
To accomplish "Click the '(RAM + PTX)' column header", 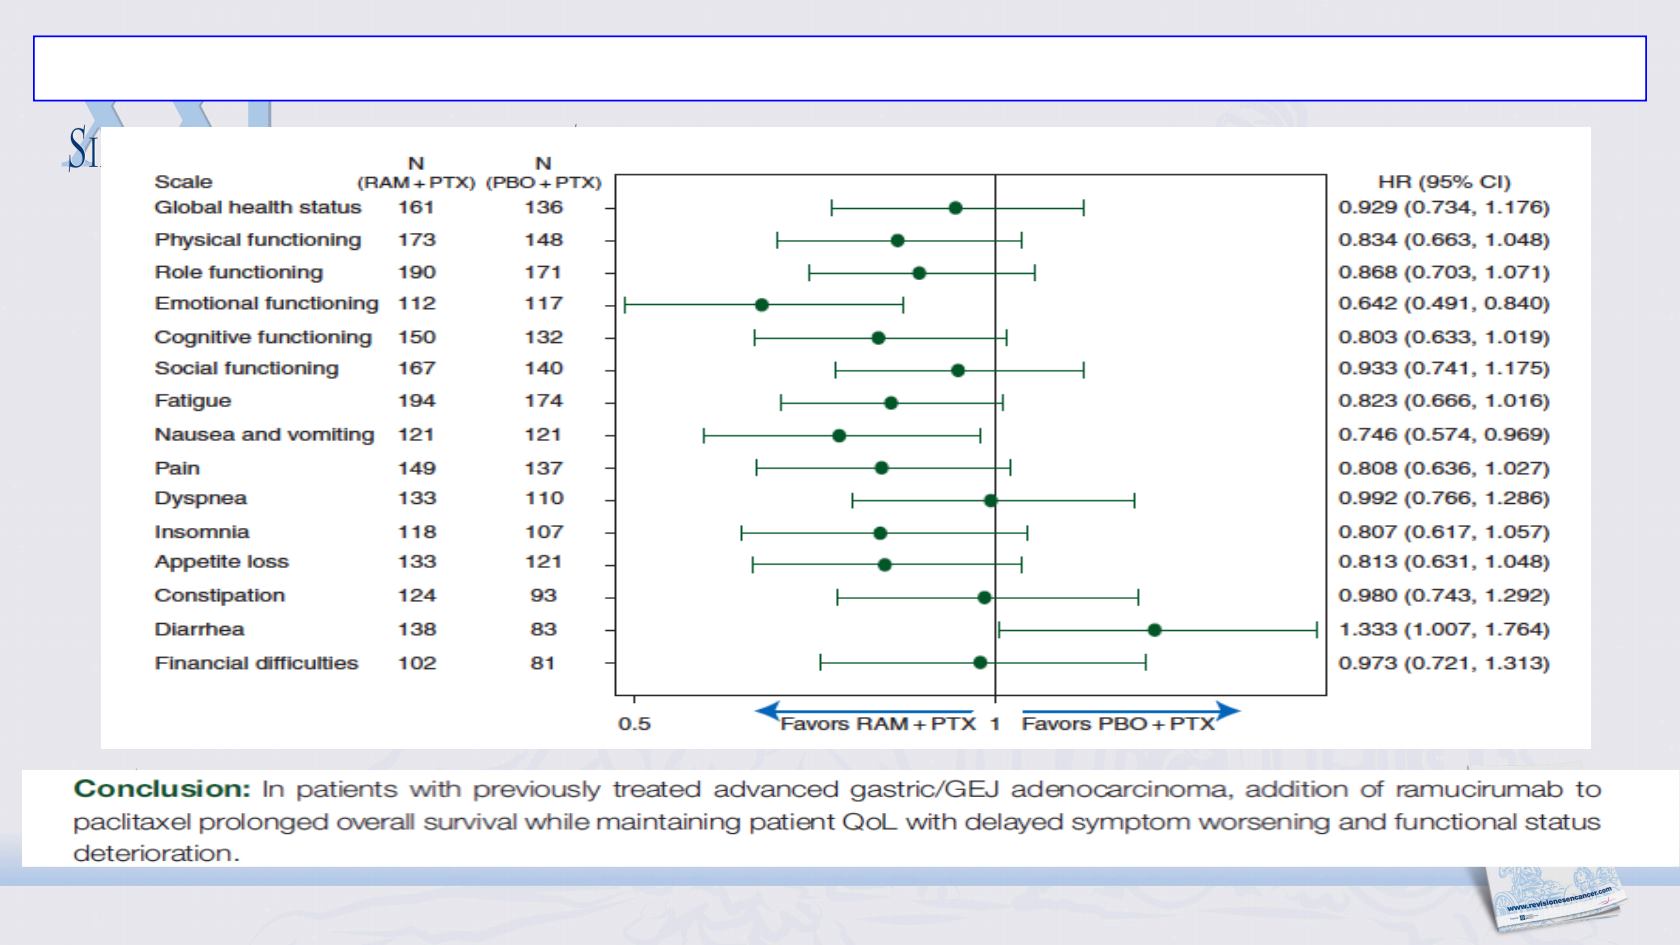I will click(416, 183).
